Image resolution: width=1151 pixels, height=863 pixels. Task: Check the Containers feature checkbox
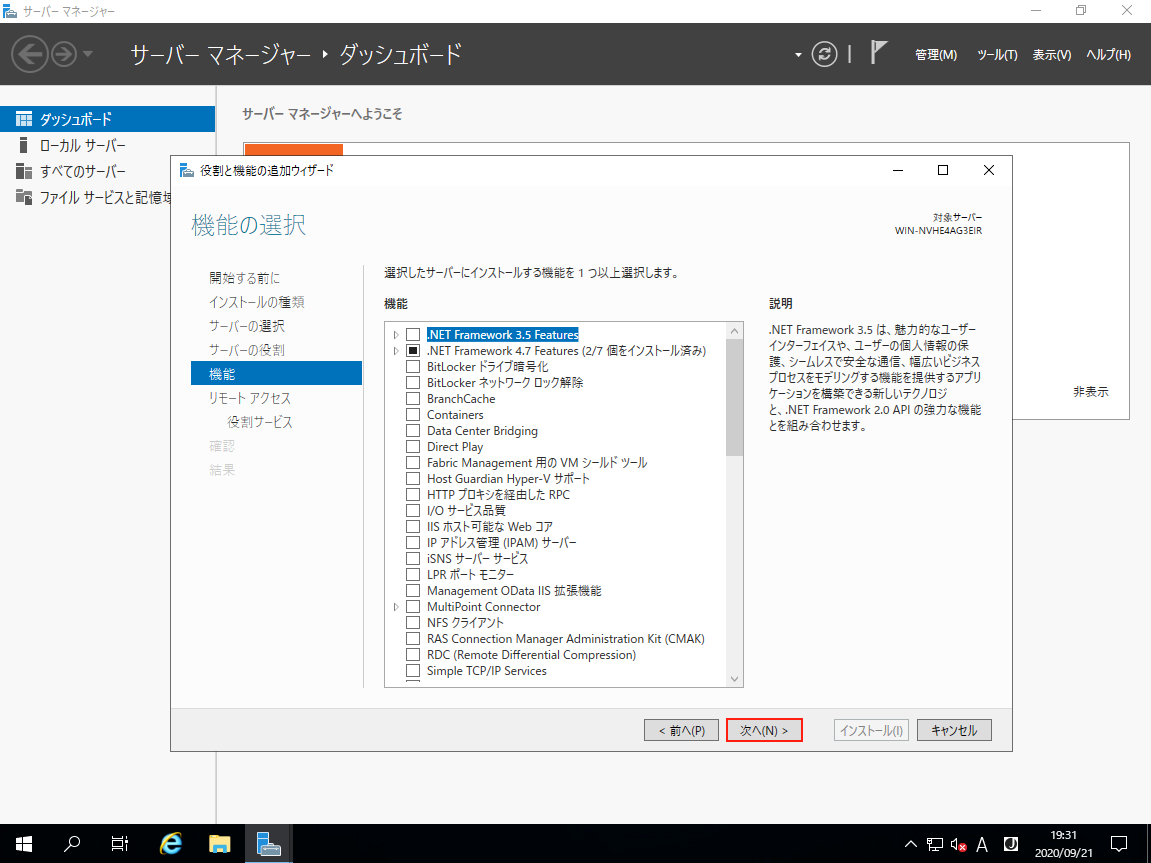click(x=413, y=415)
